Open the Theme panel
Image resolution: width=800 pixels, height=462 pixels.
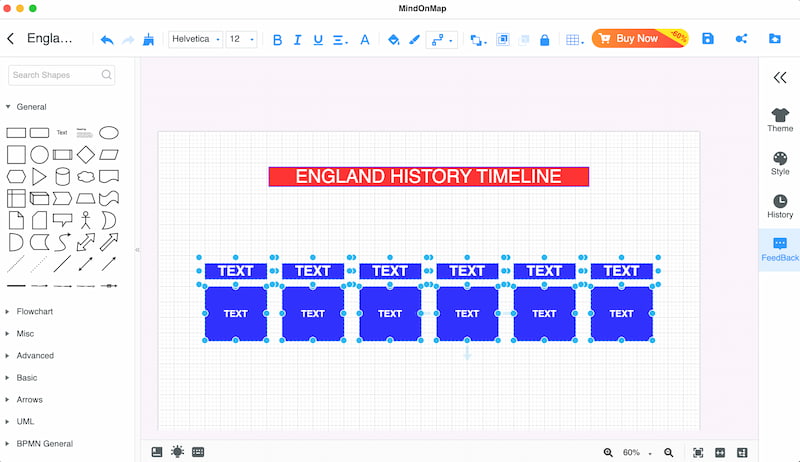(780, 120)
